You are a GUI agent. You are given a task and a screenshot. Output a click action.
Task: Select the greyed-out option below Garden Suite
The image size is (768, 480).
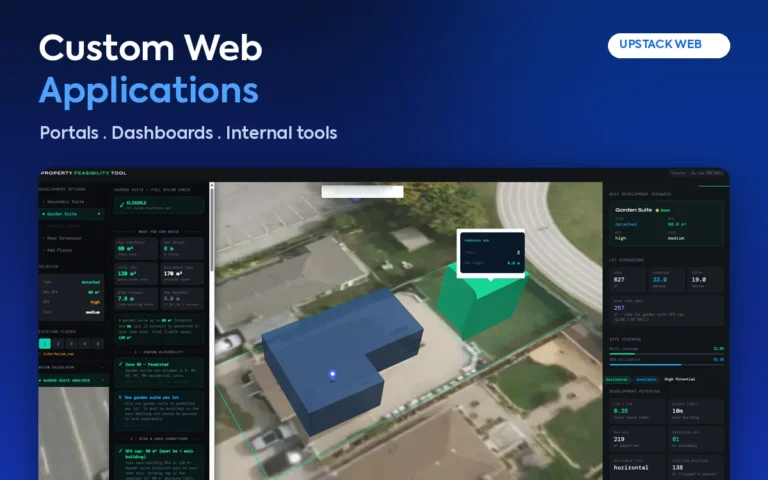tap(71, 226)
